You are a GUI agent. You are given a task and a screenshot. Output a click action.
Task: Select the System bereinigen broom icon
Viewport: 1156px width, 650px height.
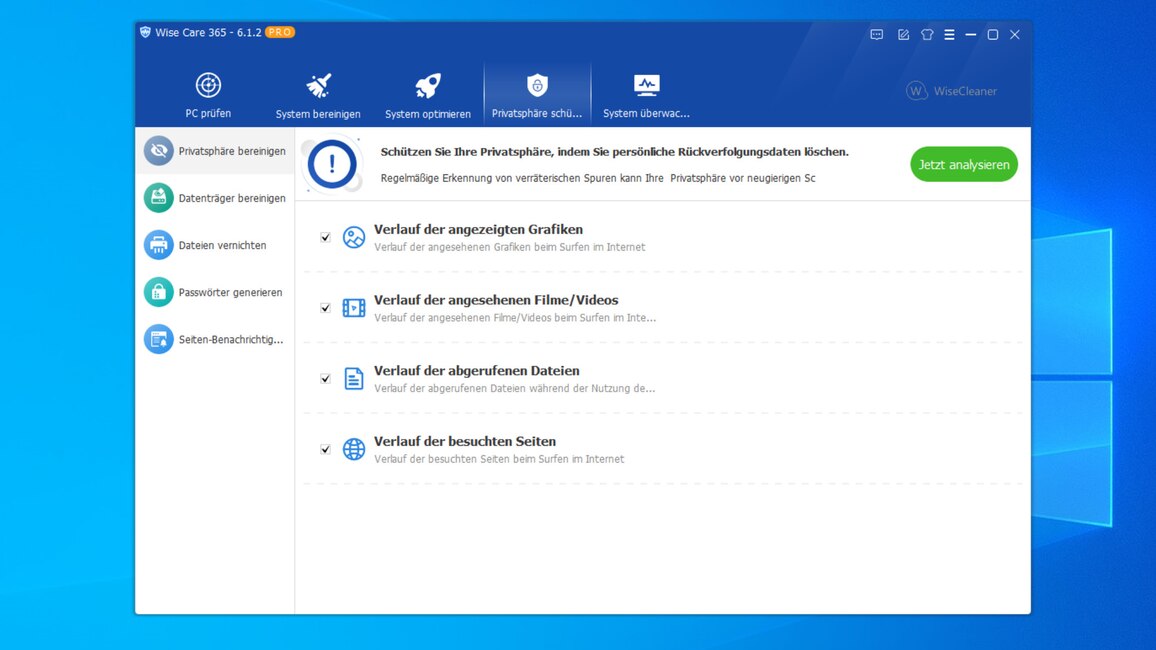[318, 86]
